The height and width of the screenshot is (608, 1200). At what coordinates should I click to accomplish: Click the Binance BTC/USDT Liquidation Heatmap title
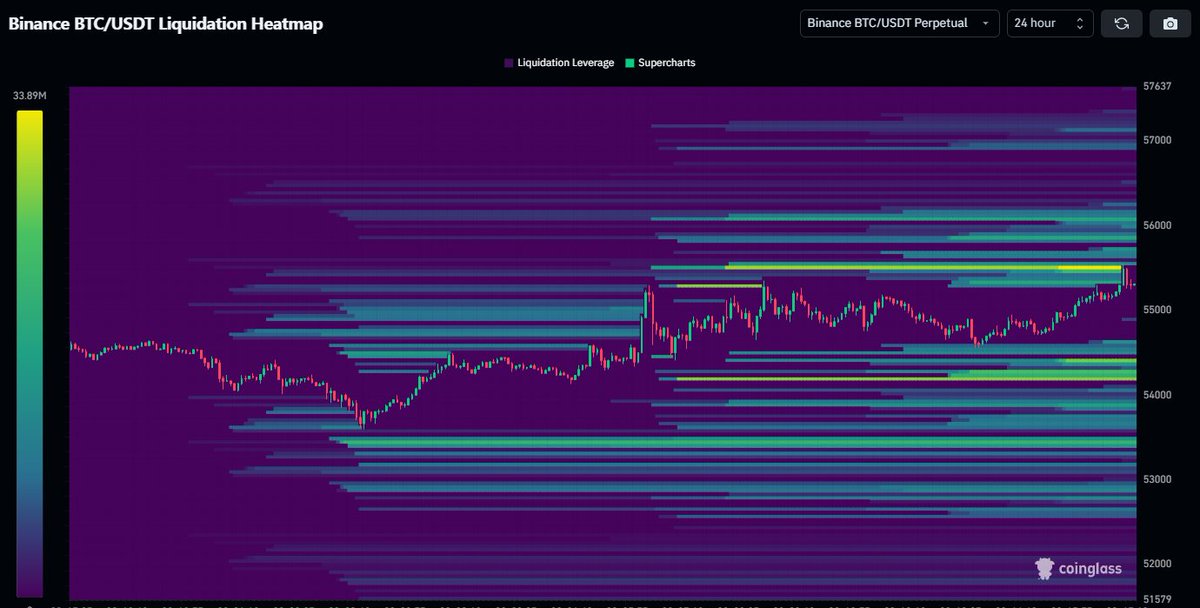(x=166, y=24)
